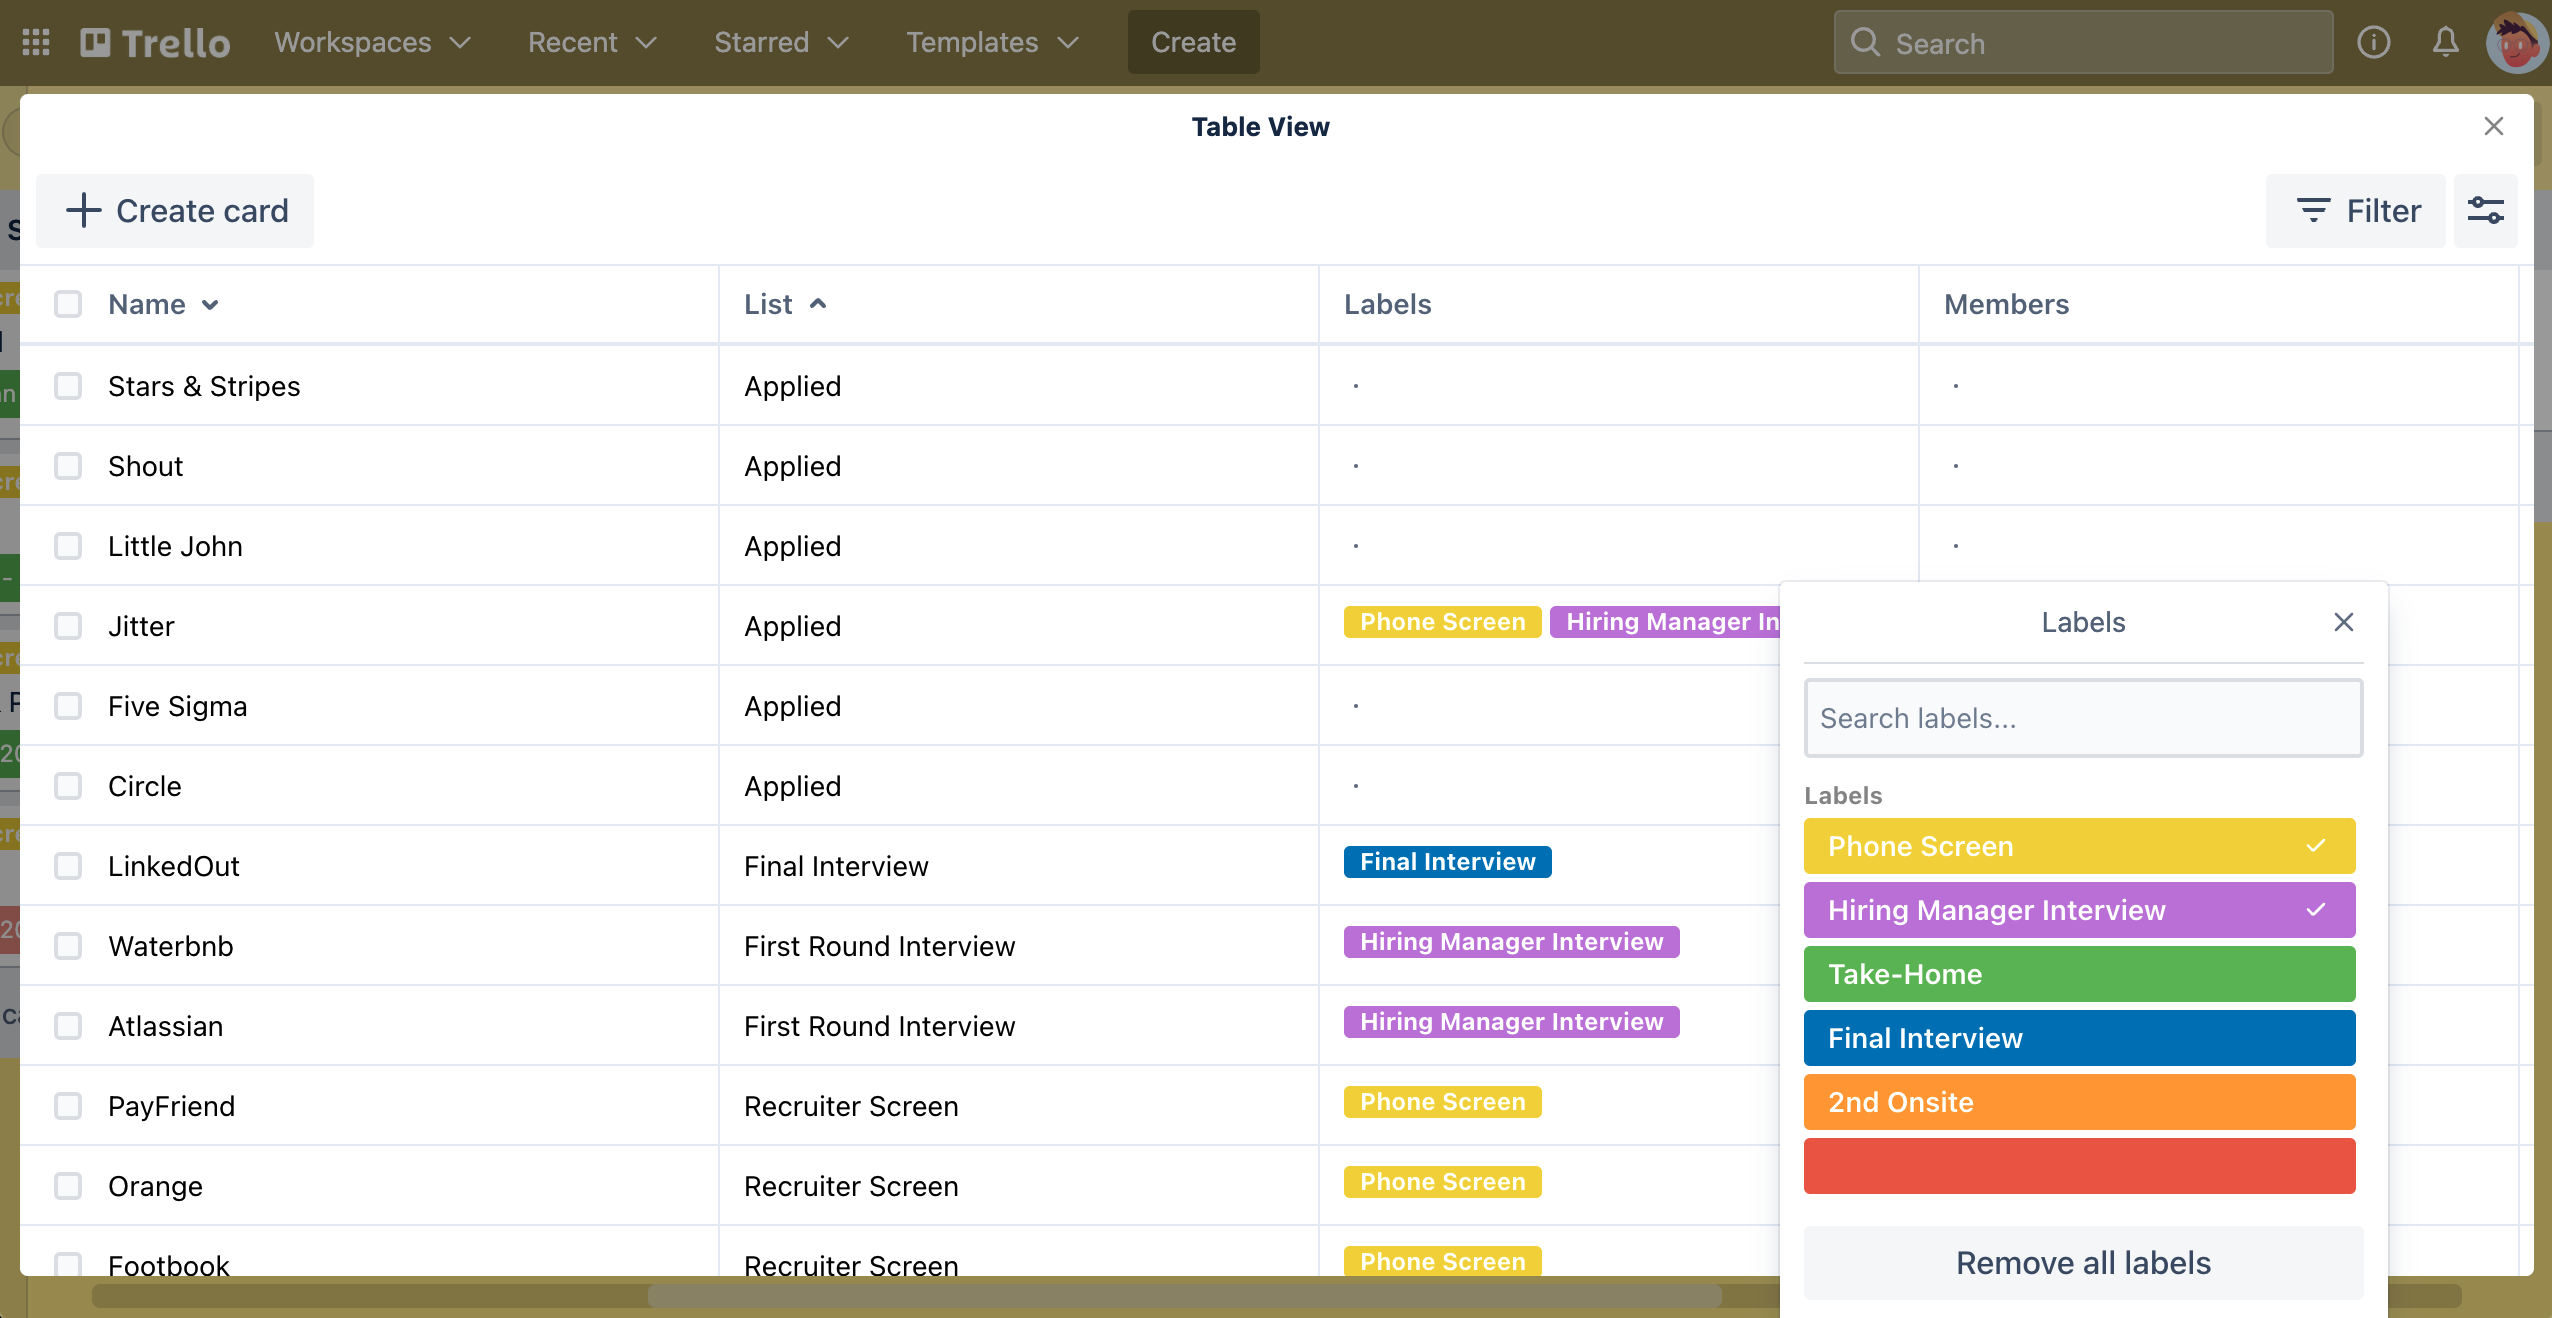The height and width of the screenshot is (1318, 2552).
Task: Open the Templates menu
Action: coord(992,42)
